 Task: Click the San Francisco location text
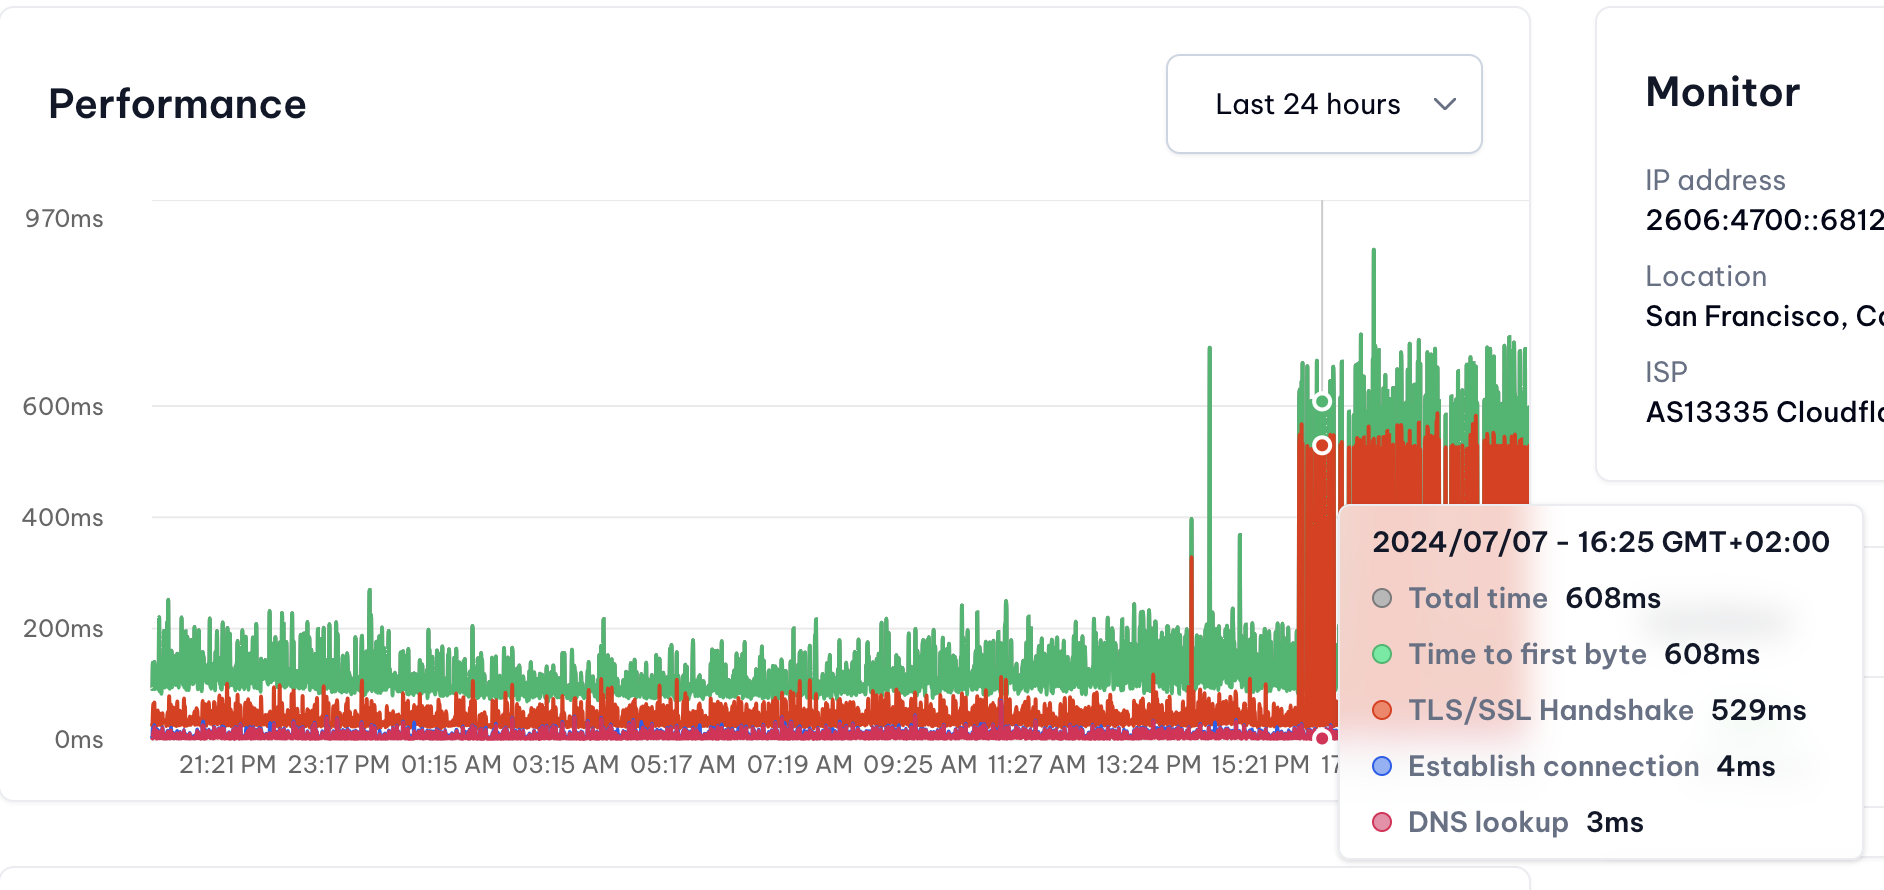coord(1764,316)
